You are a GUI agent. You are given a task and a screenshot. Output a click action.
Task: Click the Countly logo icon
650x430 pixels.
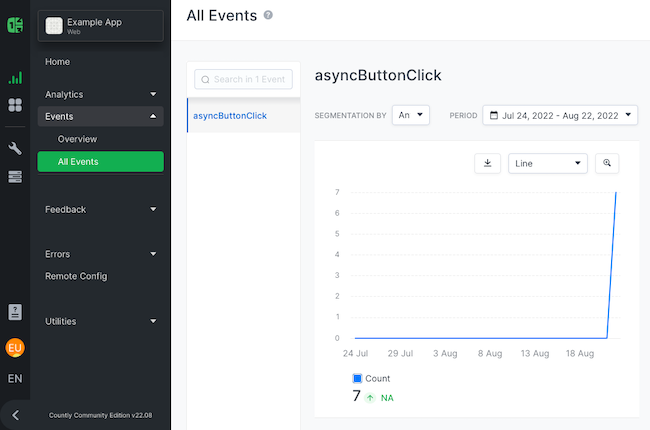pyautogui.click(x=15, y=25)
